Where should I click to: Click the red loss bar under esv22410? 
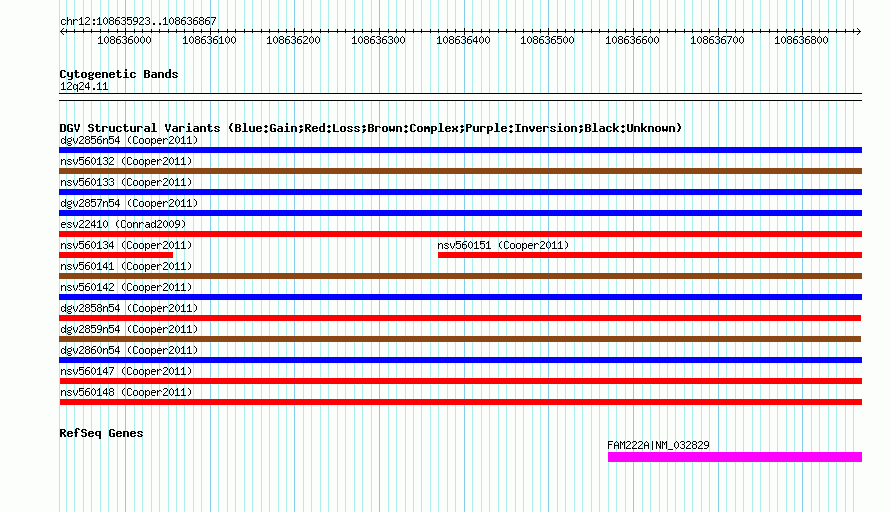click(460, 234)
